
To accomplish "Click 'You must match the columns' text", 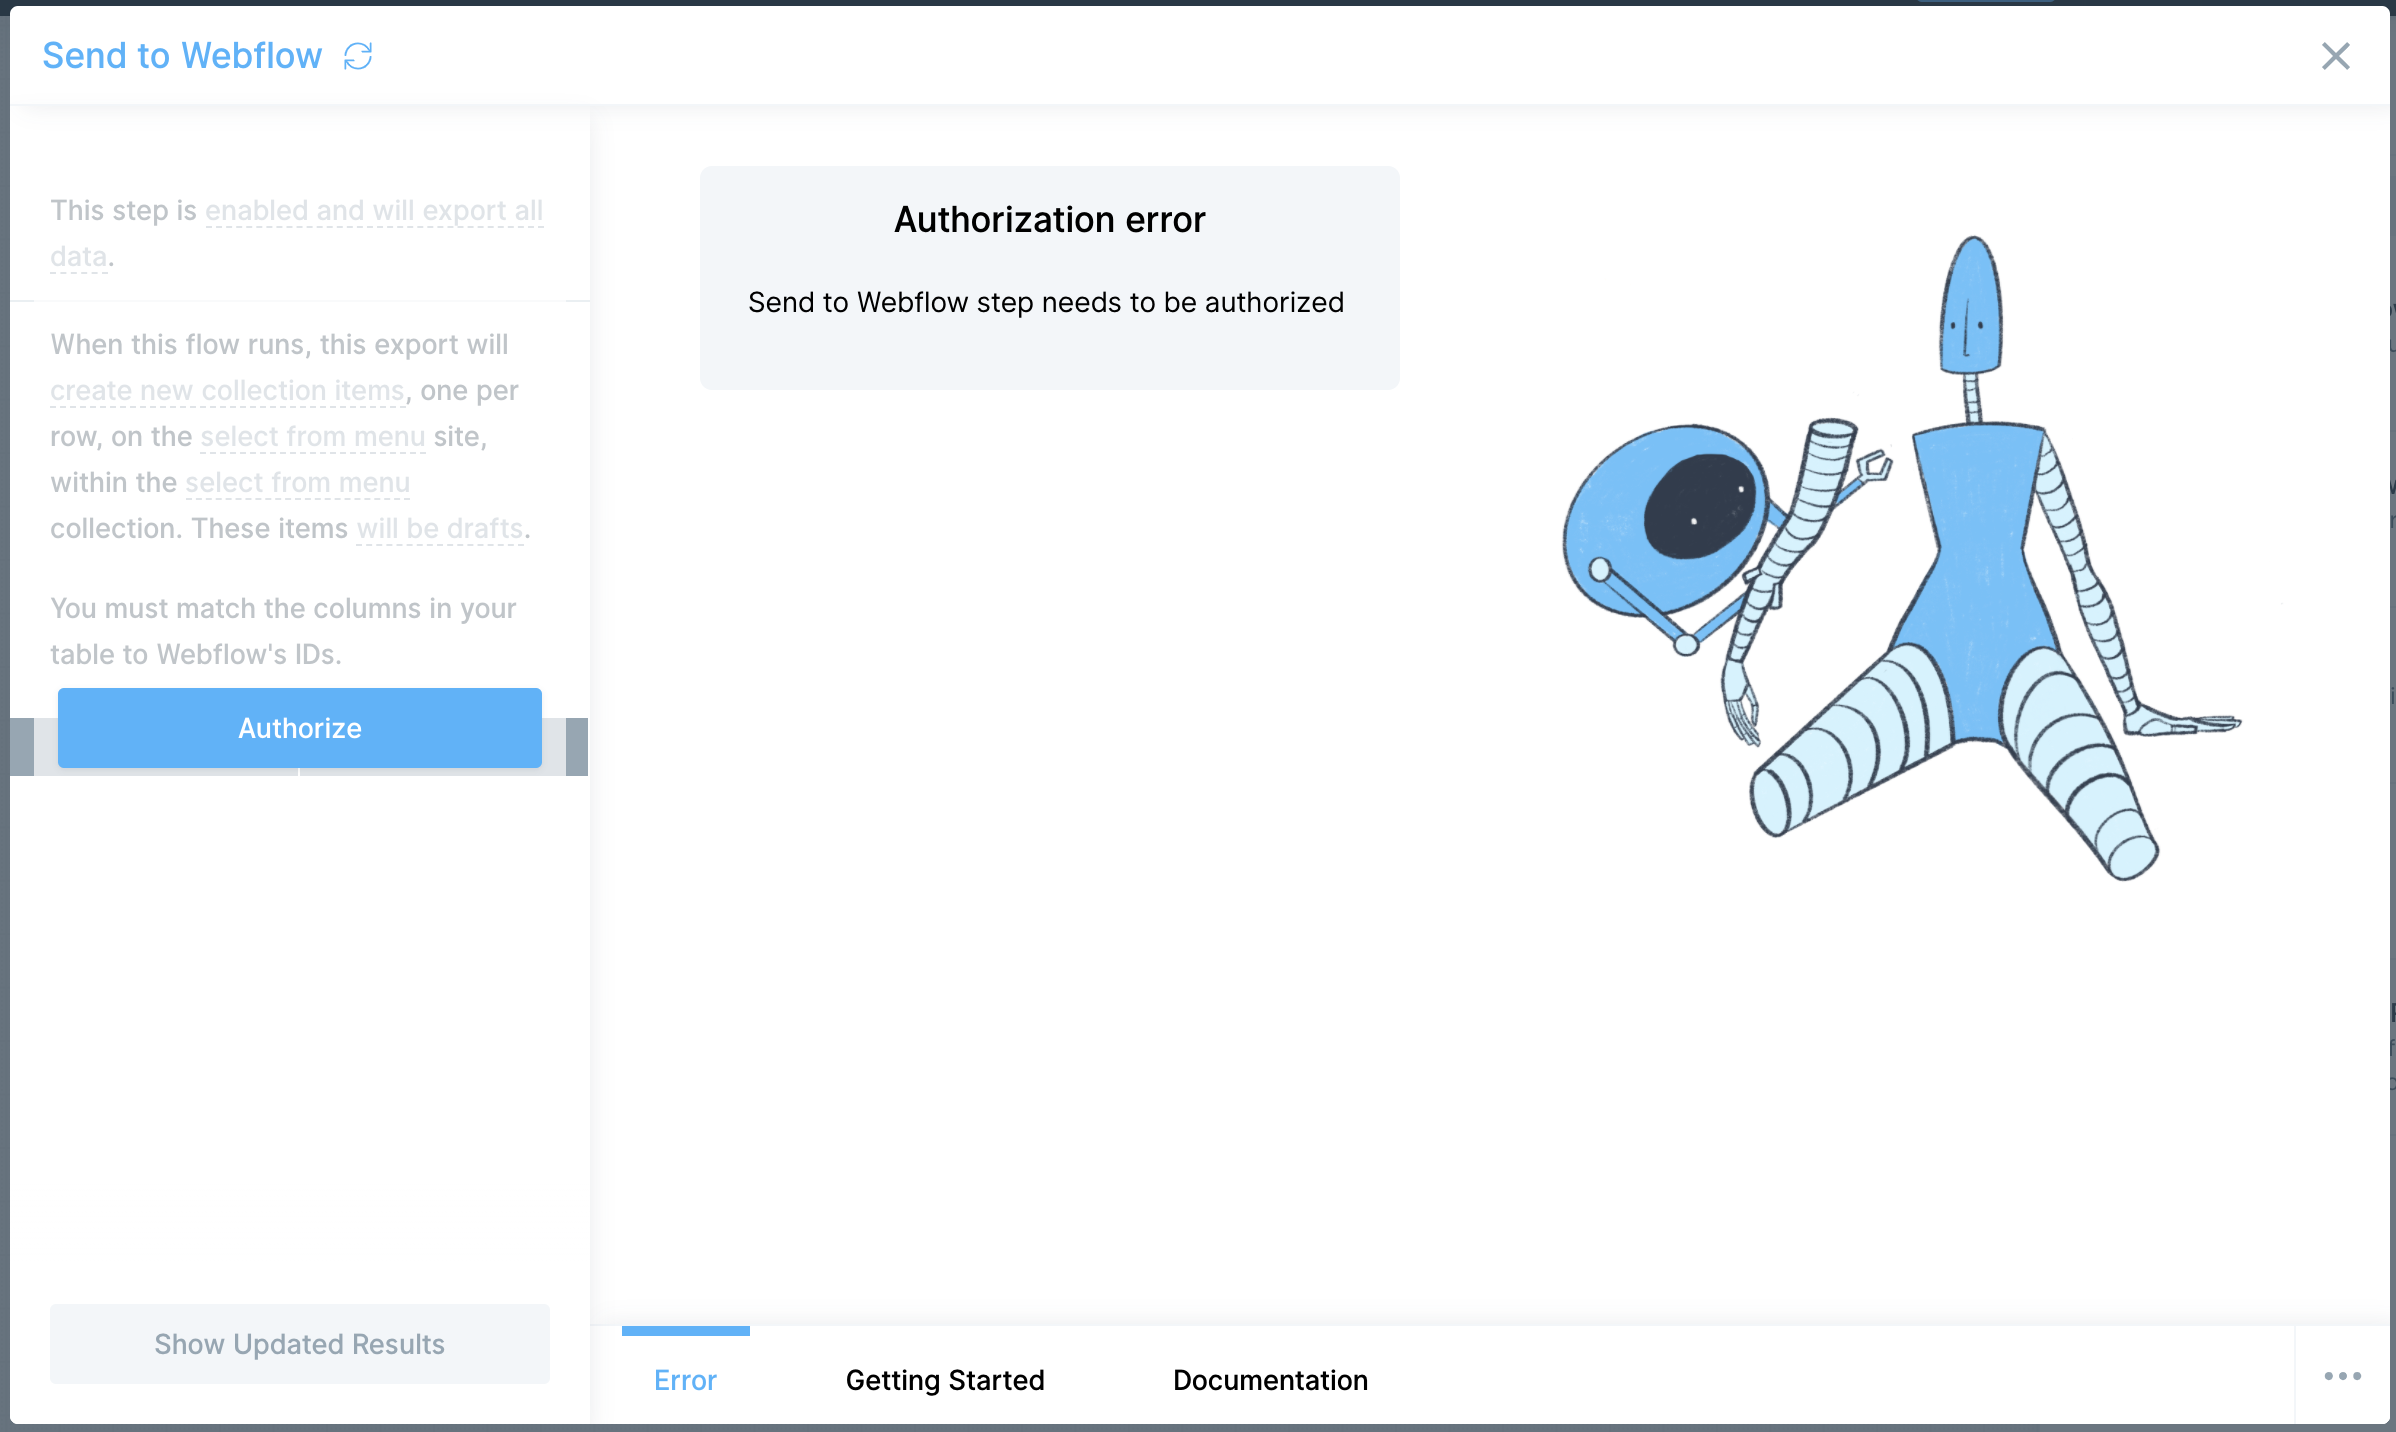I will (x=284, y=631).
